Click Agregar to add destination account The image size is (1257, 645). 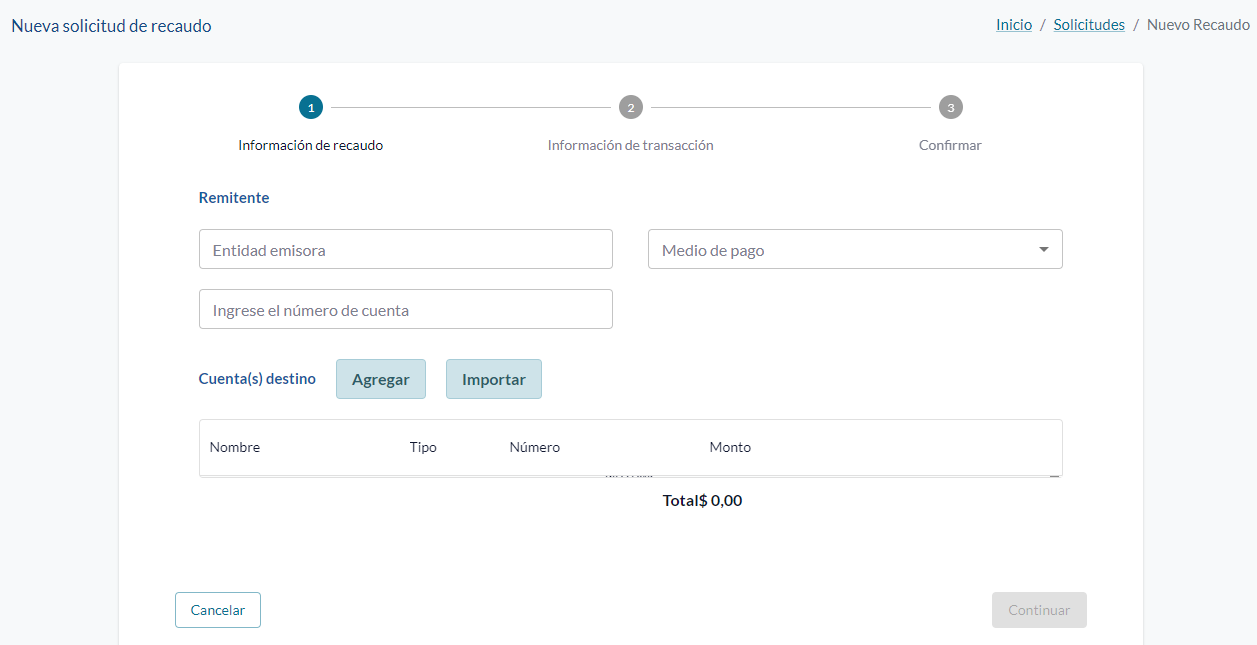(381, 379)
